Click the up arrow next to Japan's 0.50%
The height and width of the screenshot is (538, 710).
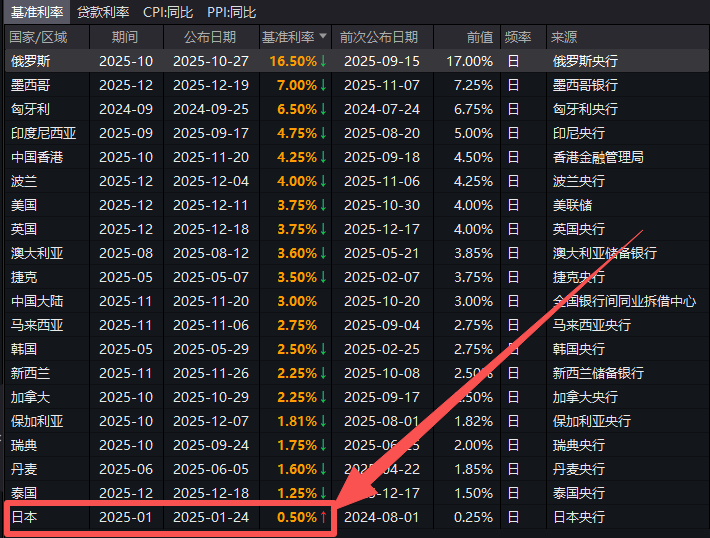point(323,517)
